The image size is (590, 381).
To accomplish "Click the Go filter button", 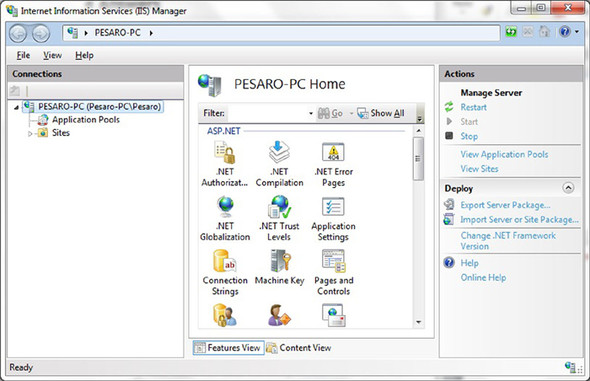I will click(x=330, y=113).
